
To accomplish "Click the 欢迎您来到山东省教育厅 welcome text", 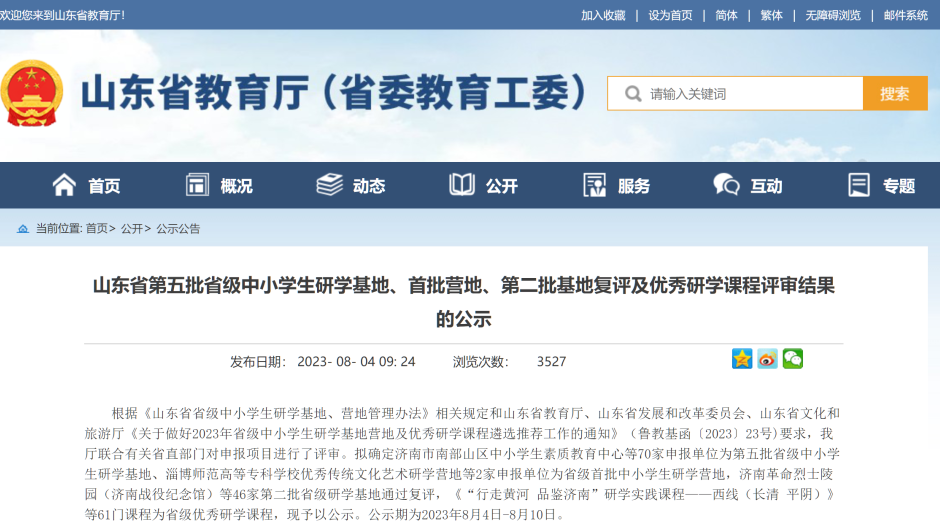I will click(x=62, y=15).
